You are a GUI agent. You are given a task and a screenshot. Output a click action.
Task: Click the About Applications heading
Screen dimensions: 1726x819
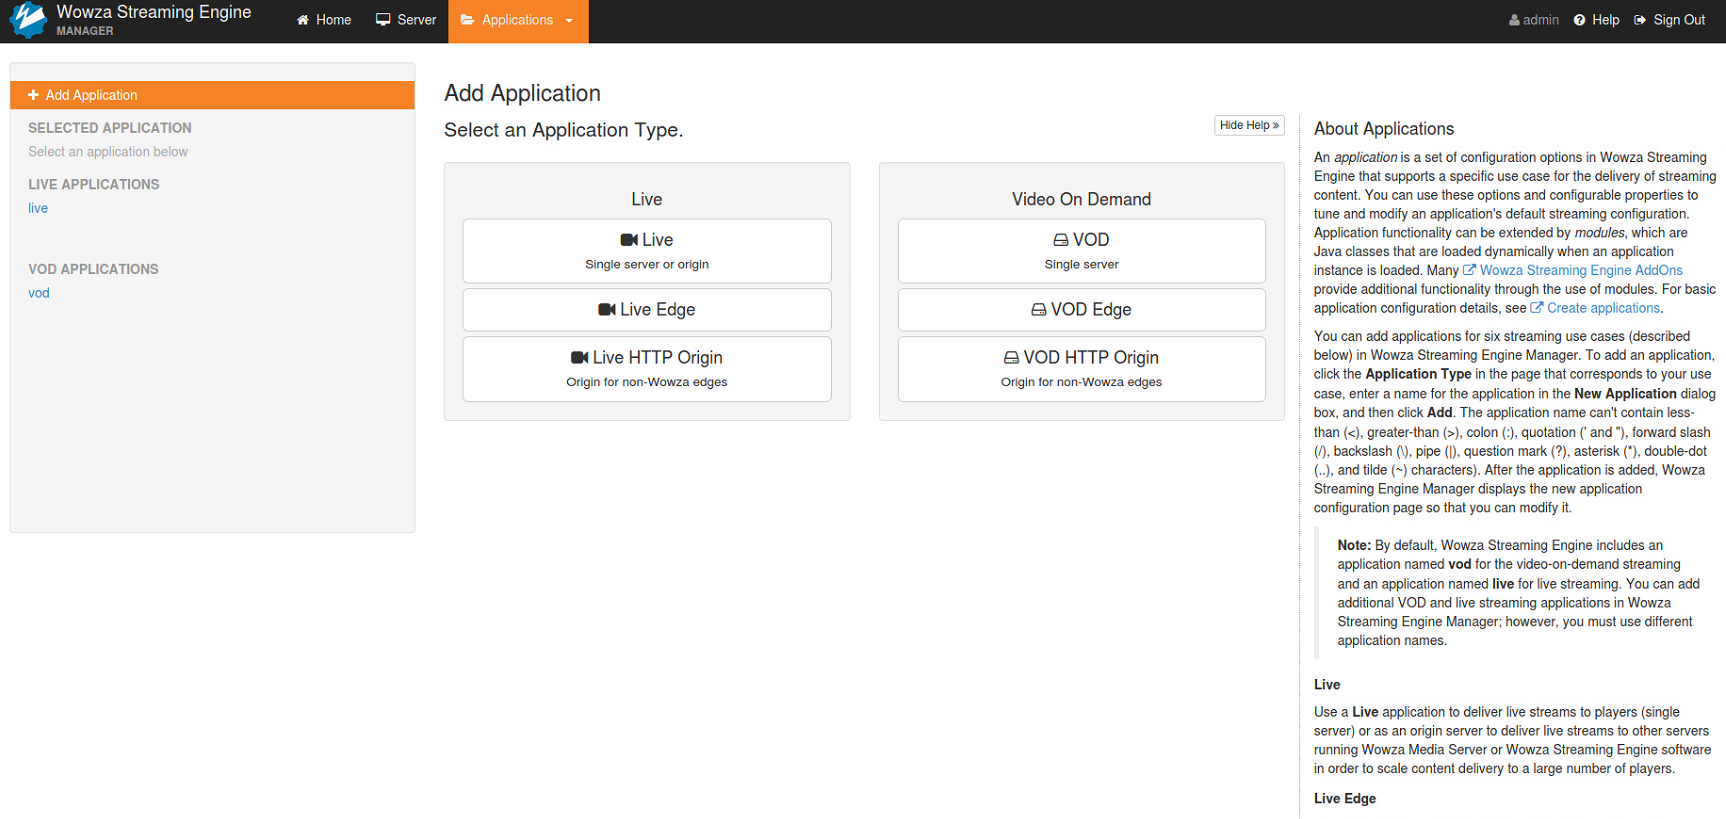coord(1384,129)
